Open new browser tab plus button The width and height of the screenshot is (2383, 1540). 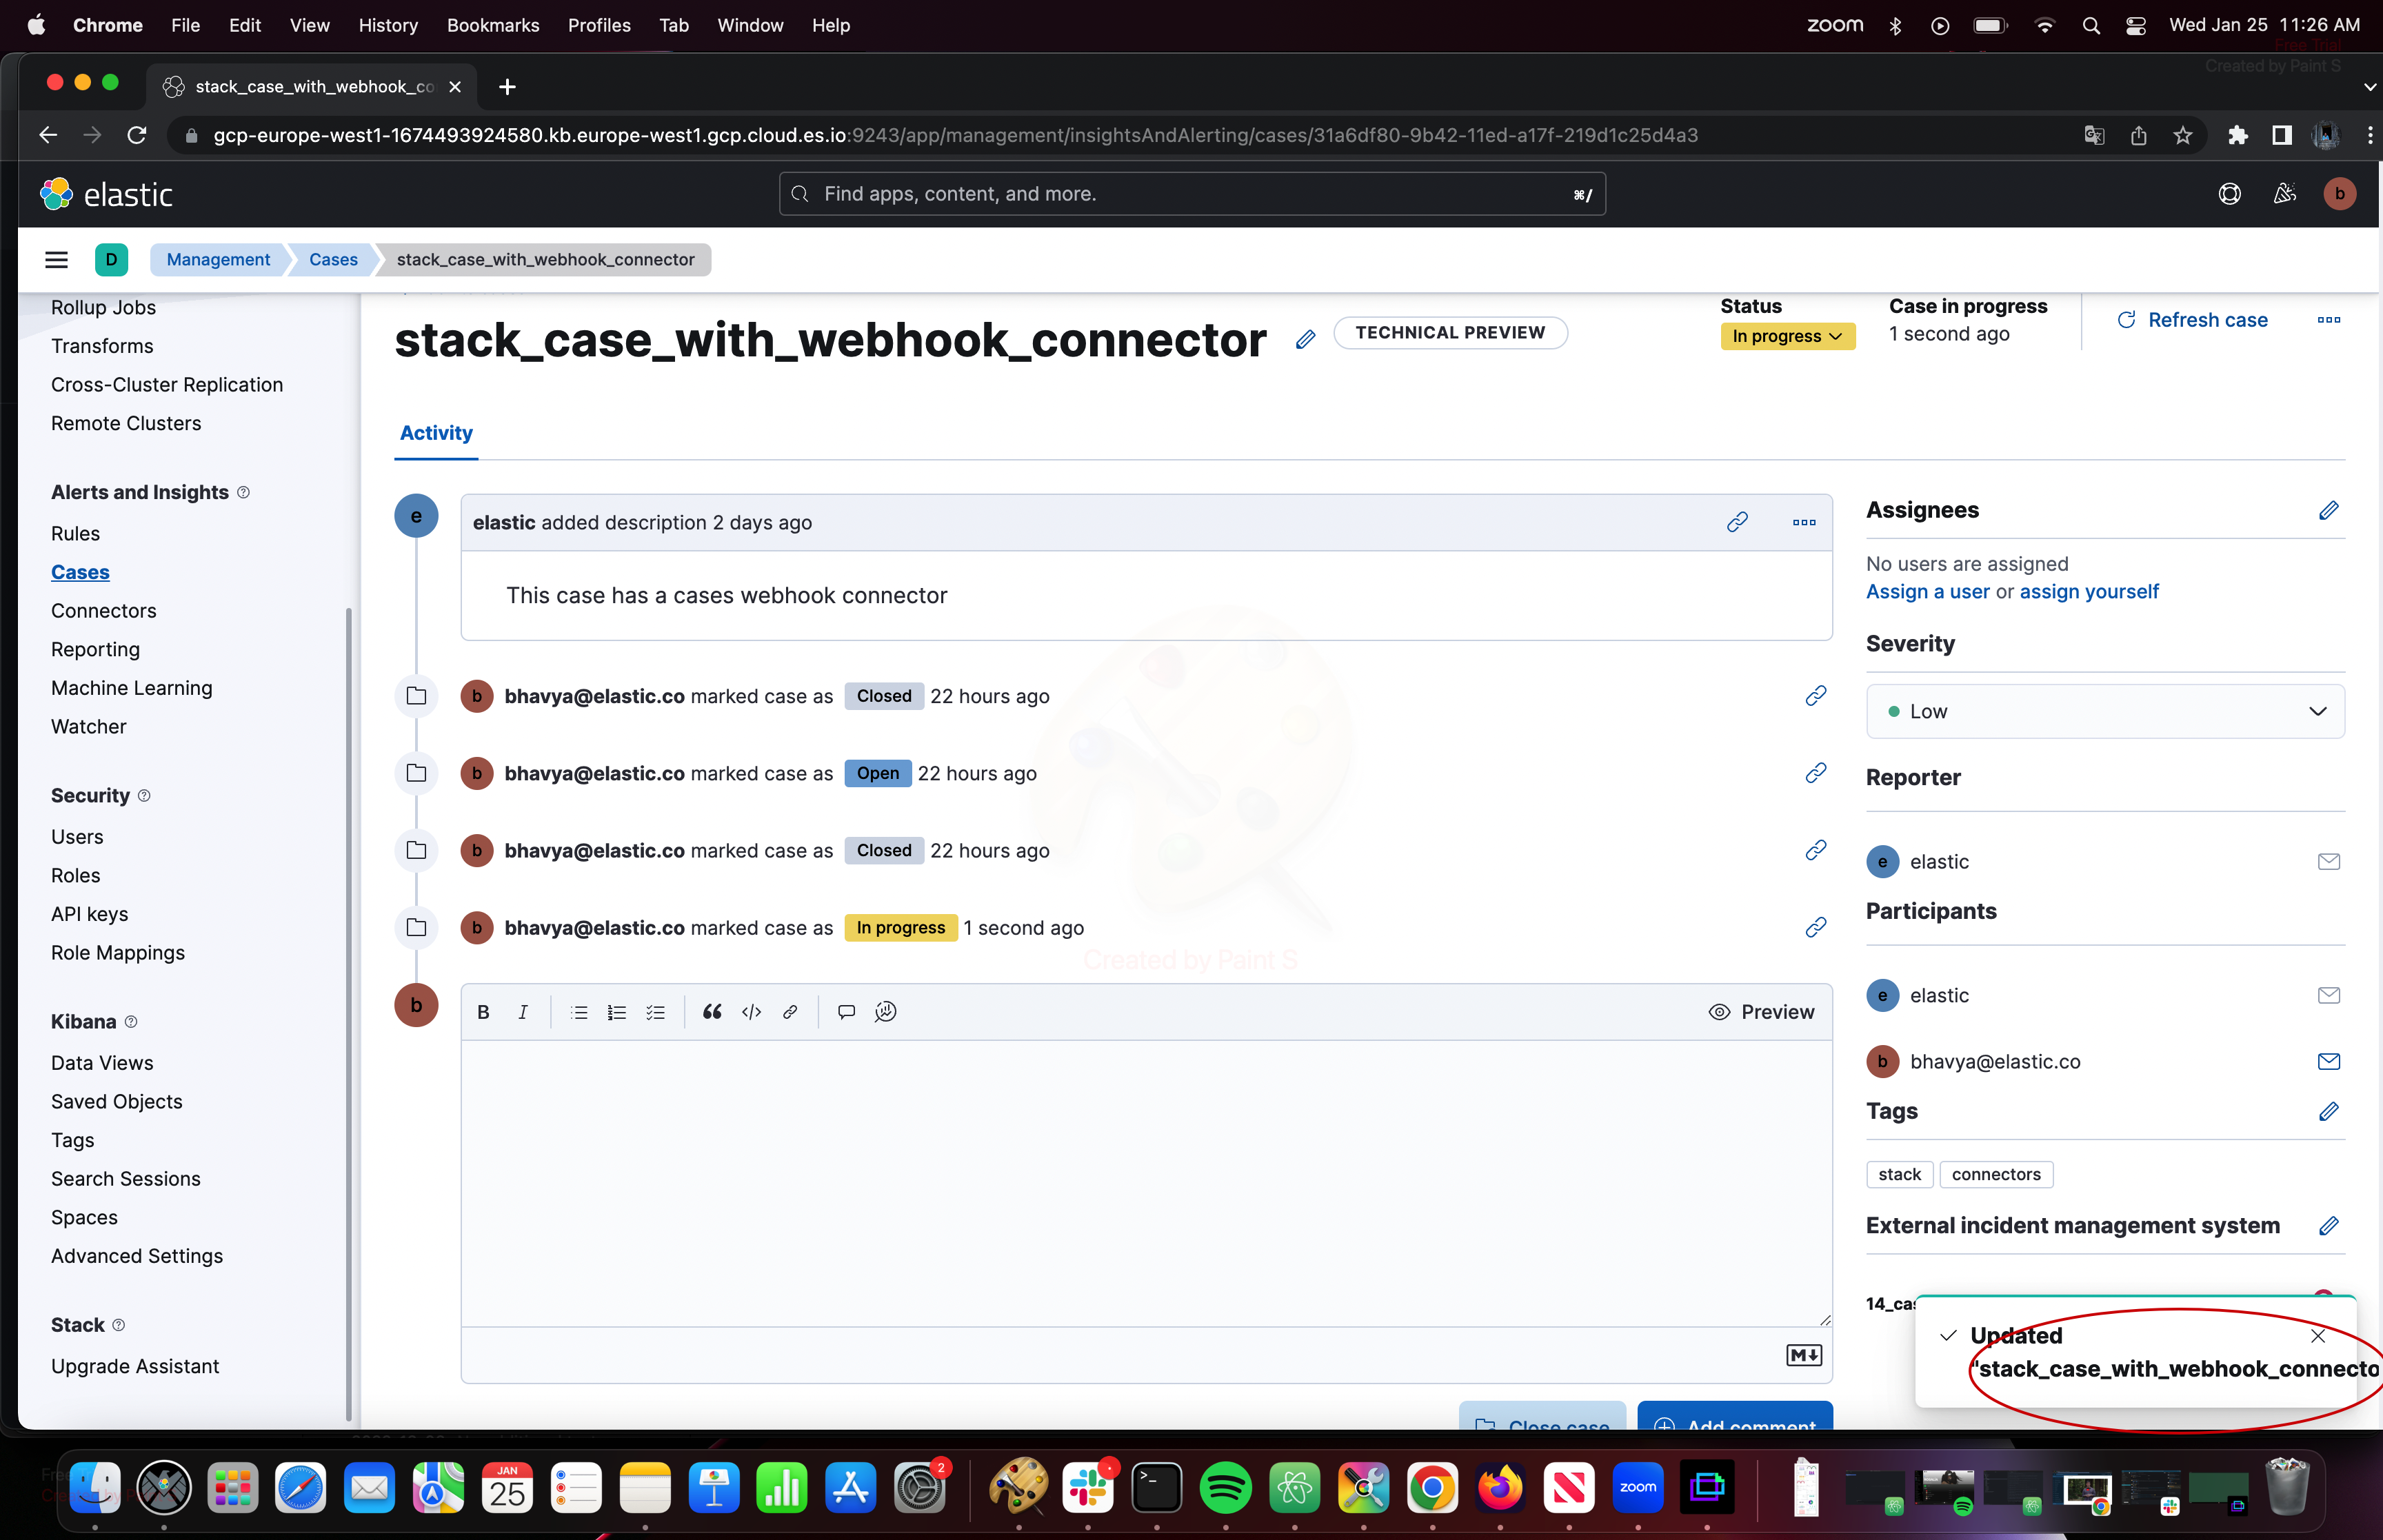coord(507,87)
